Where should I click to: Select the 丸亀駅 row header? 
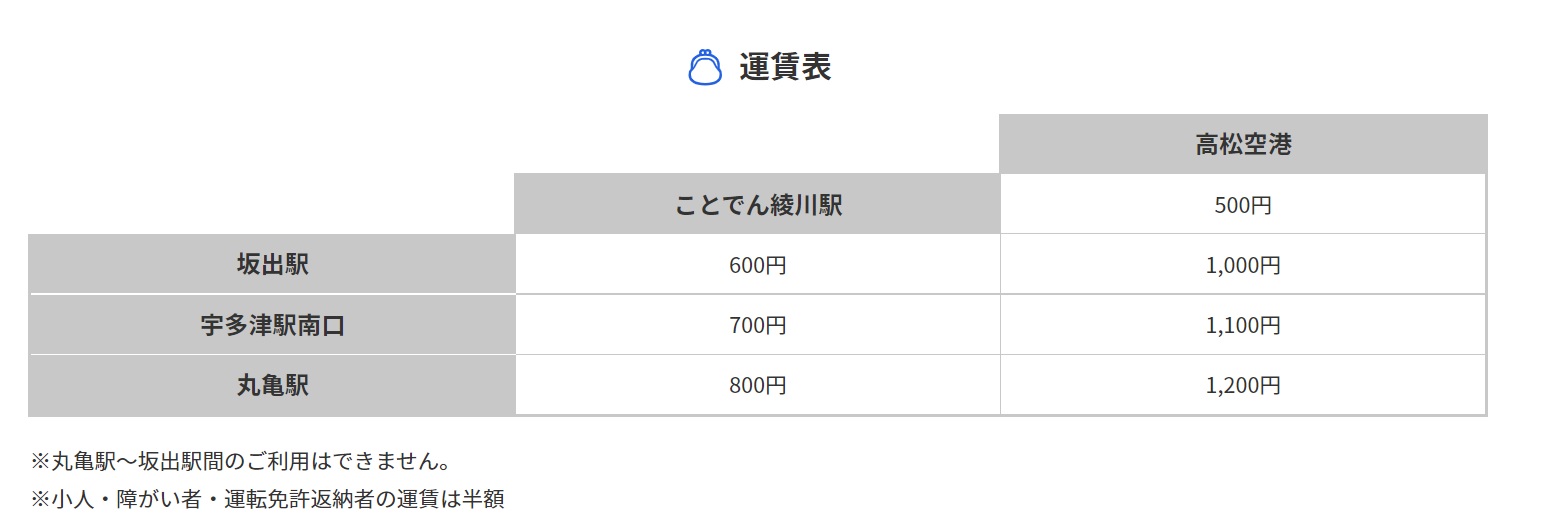click(x=272, y=385)
